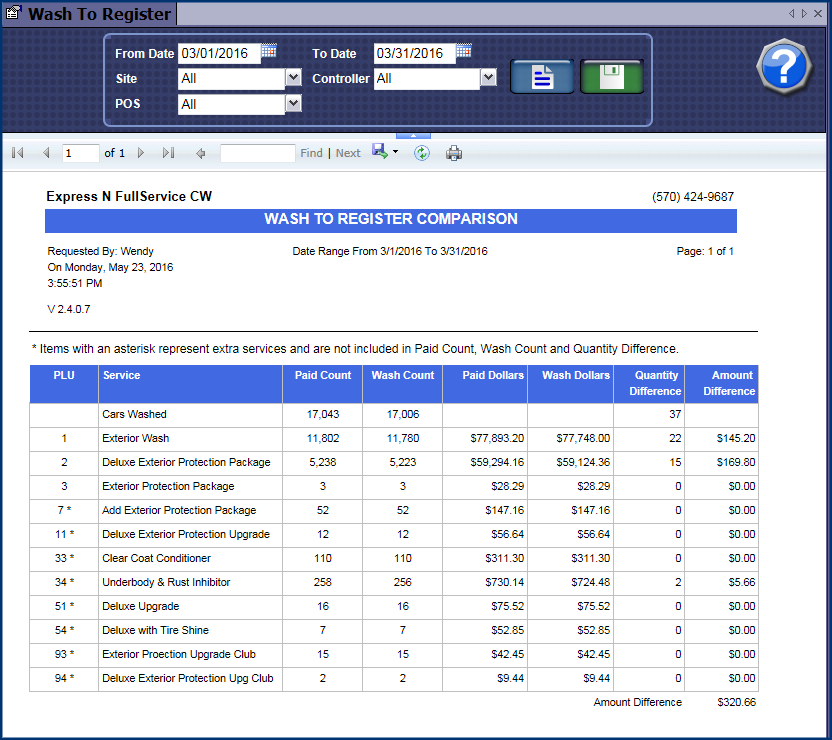Open the From Date calendar picker
Viewport: 832px width, 740px height.
(269, 52)
